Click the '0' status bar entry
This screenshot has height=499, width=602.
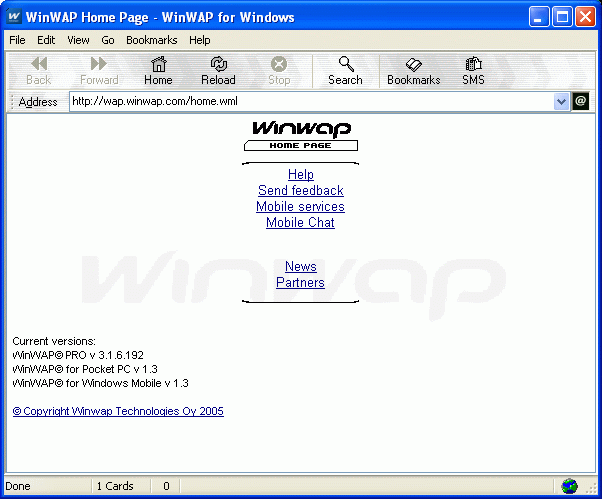(166, 486)
